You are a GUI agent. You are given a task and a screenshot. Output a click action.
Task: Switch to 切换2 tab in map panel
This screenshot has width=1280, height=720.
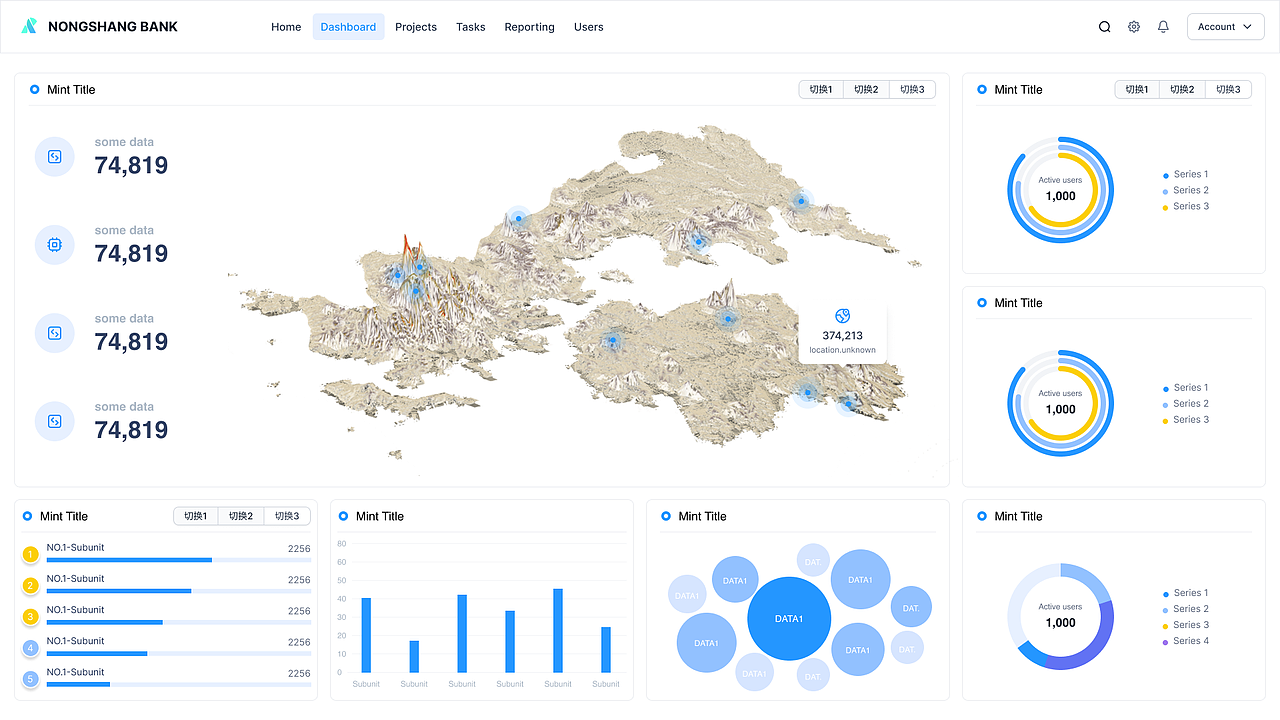tap(867, 90)
